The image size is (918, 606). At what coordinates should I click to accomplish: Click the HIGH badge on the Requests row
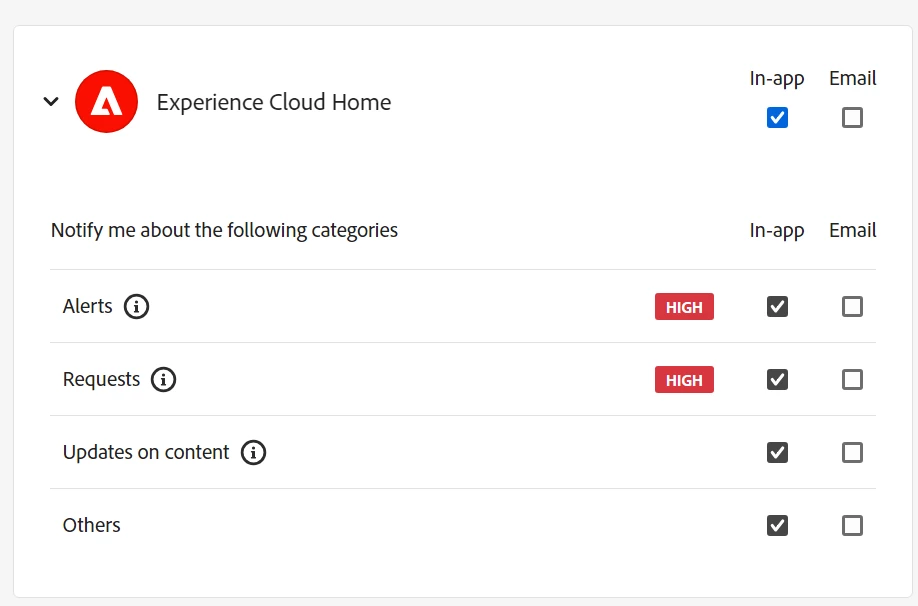tap(684, 380)
